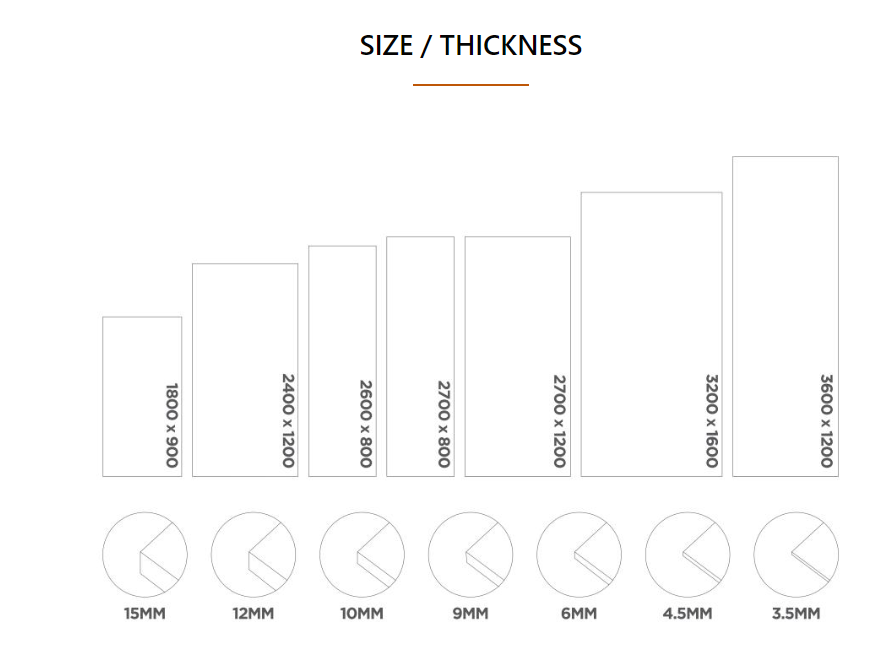Select the 6MM thickness circle icon

click(x=579, y=554)
